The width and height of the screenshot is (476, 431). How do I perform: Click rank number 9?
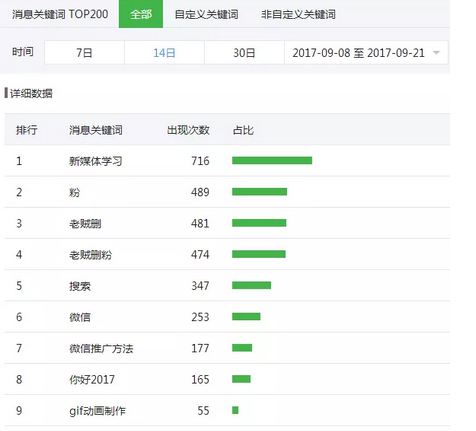pos(19,411)
